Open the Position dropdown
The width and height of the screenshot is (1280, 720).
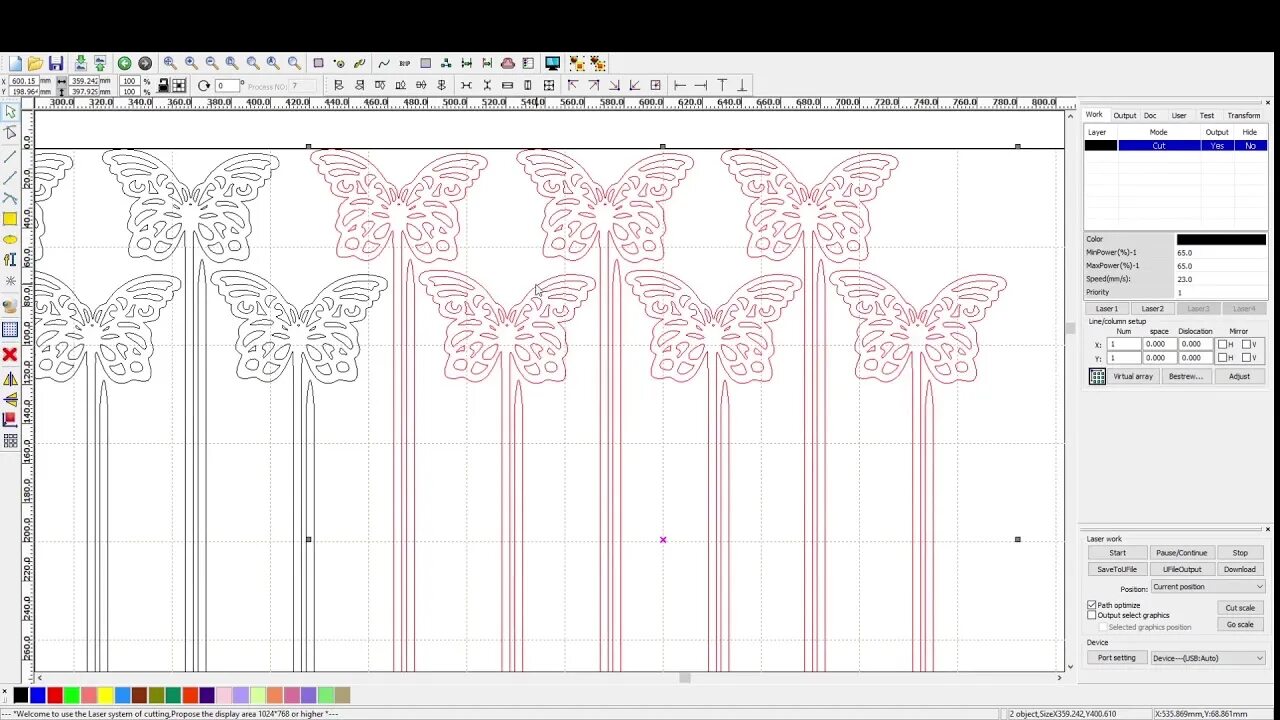pyautogui.click(x=1208, y=587)
